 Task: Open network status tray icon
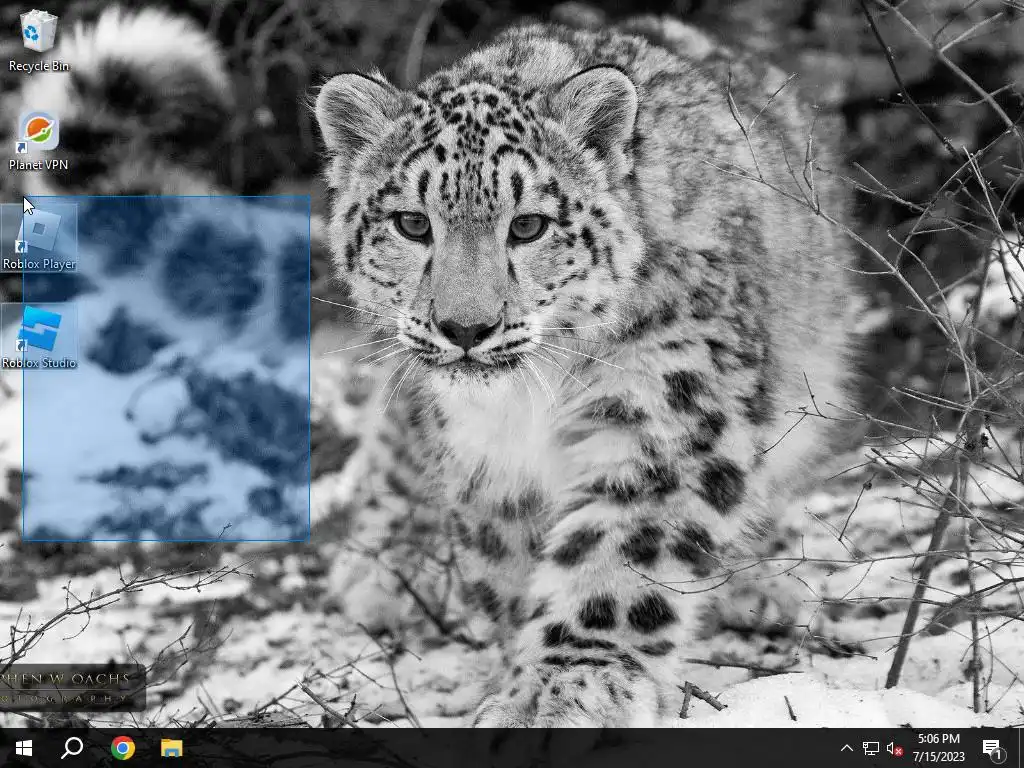click(x=871, y=748)
